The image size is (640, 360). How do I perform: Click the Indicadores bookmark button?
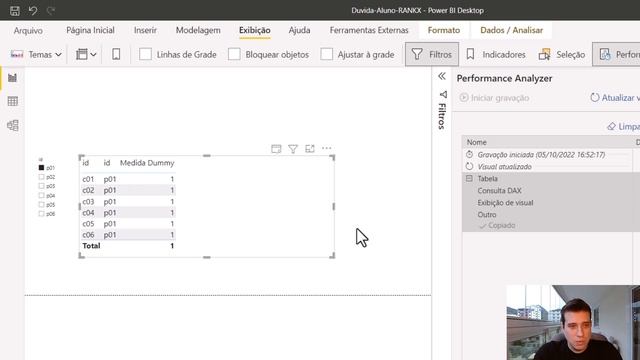(496, 54)
